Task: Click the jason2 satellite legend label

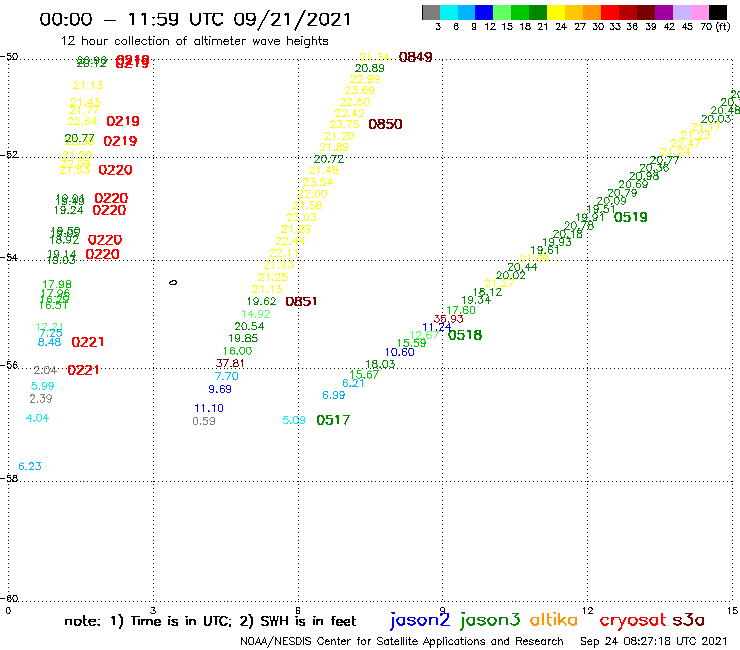Action: (x=420, y=620)
